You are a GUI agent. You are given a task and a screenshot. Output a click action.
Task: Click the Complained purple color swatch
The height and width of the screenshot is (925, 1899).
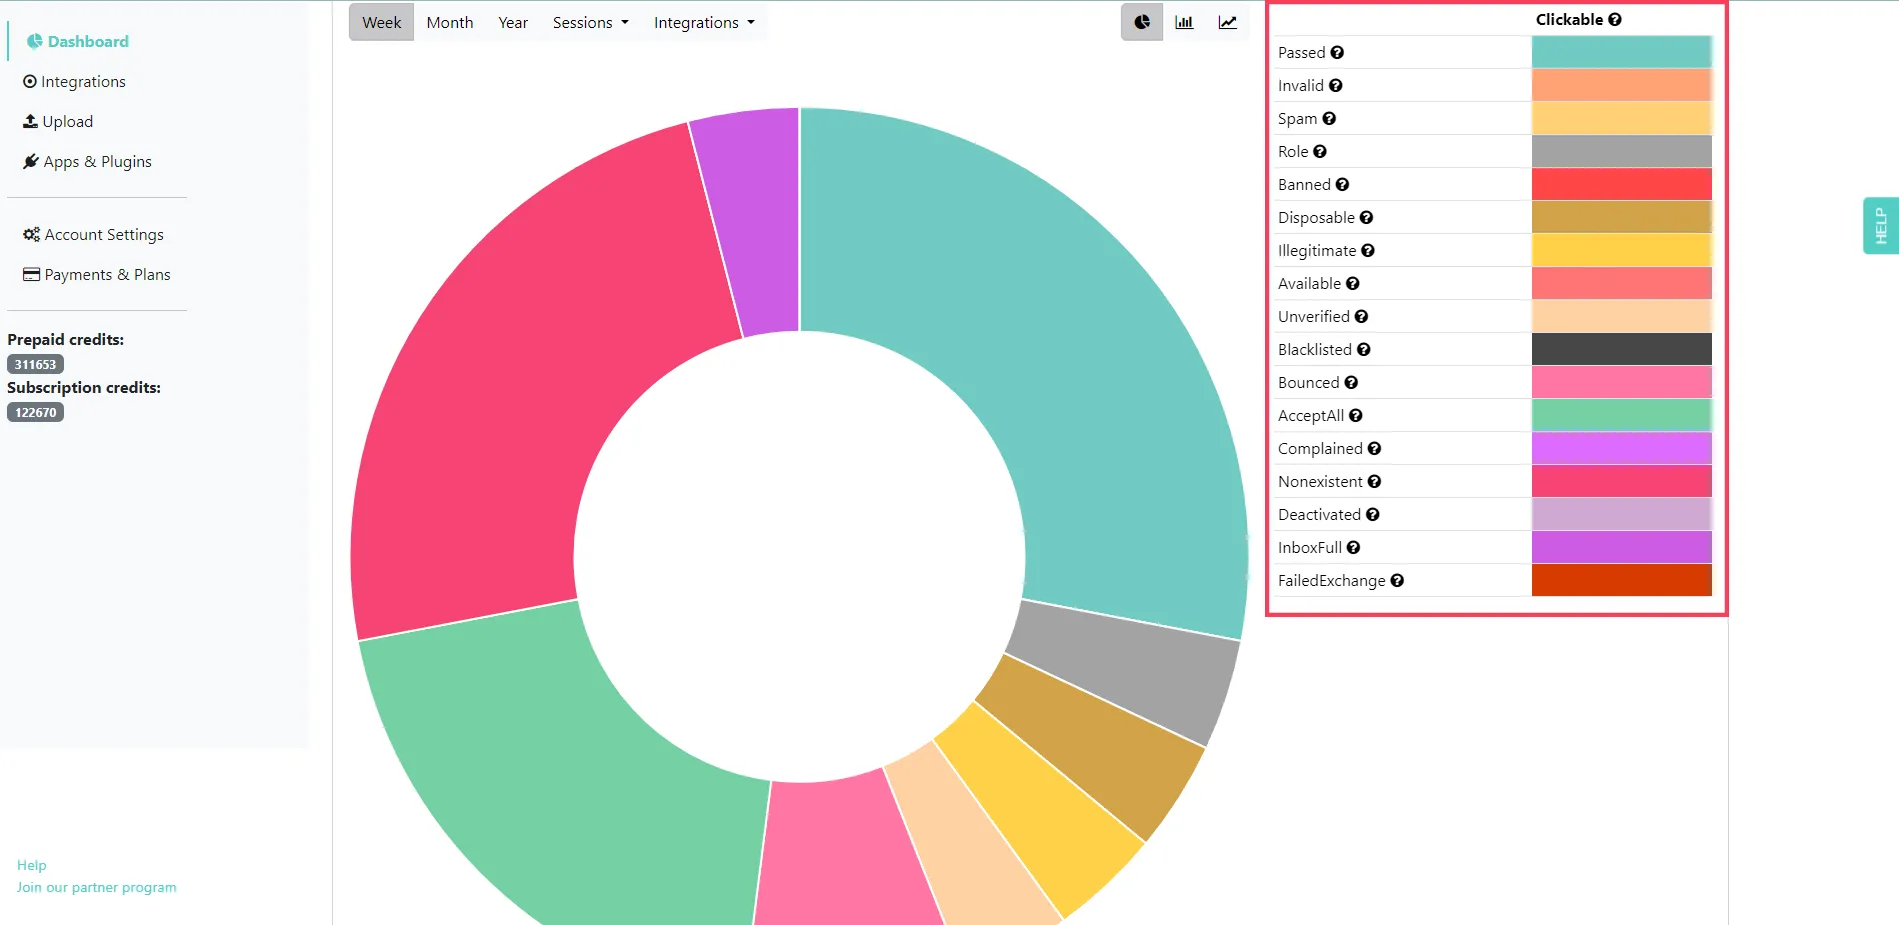pos(1621,449)
